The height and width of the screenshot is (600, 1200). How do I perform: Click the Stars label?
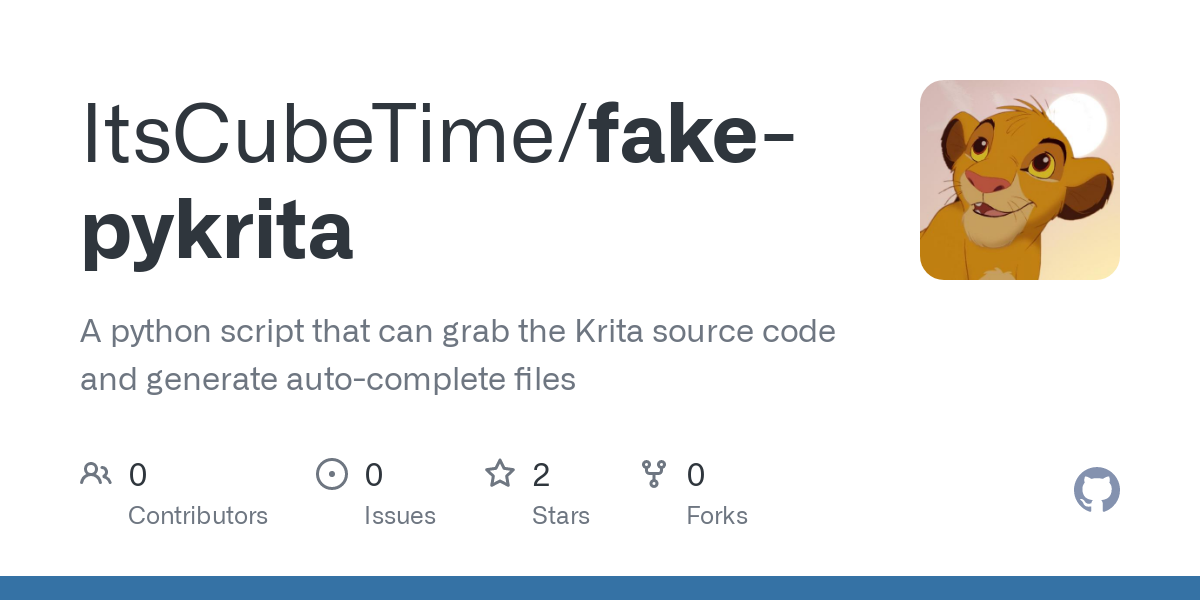click(x=561, y=516)
